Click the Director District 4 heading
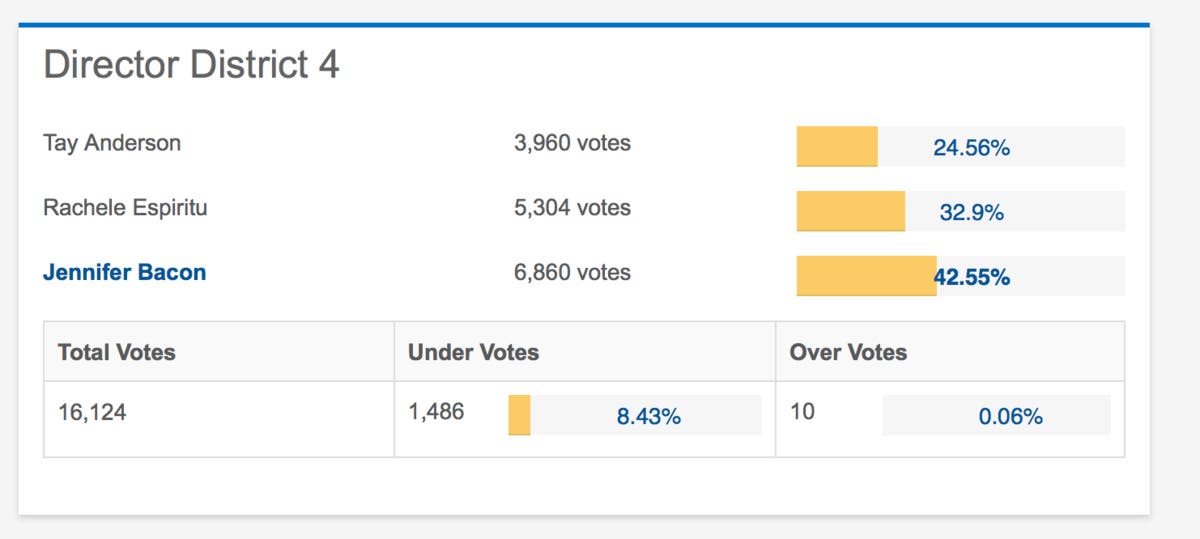 coord(191,66)
